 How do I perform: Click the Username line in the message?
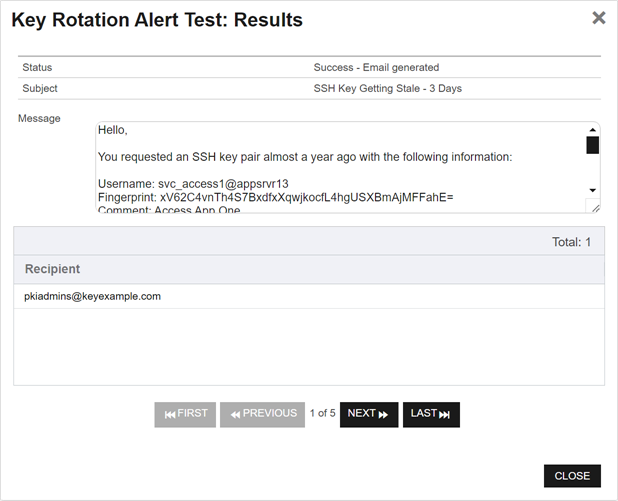193,184
